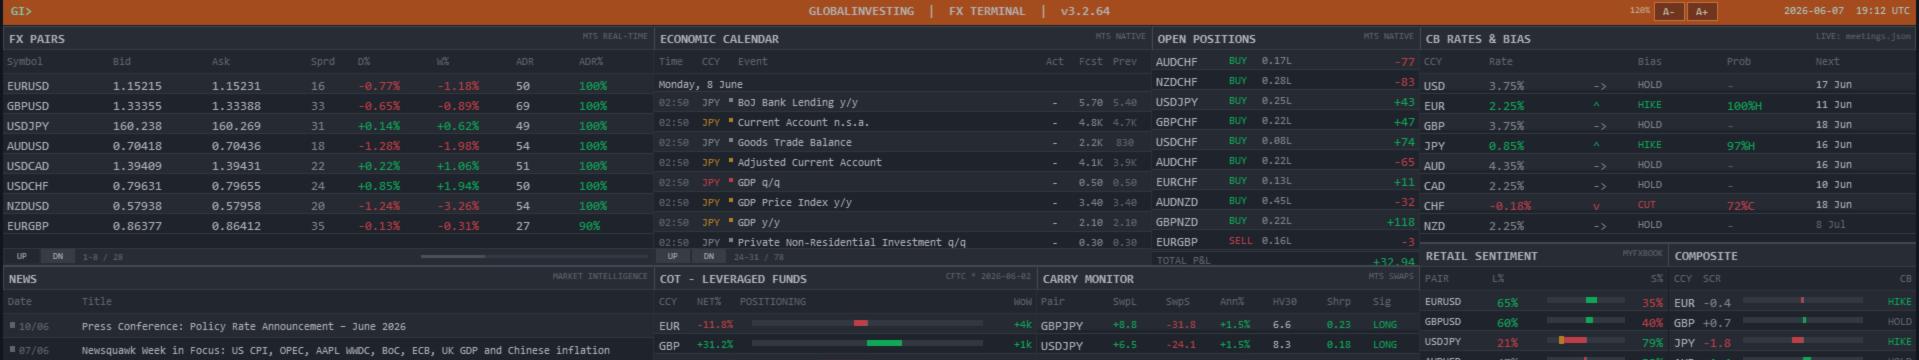
Task: Select USDJPY symbol in FX Pairs table
Action: pyautogui.click(x=28, y=126)
